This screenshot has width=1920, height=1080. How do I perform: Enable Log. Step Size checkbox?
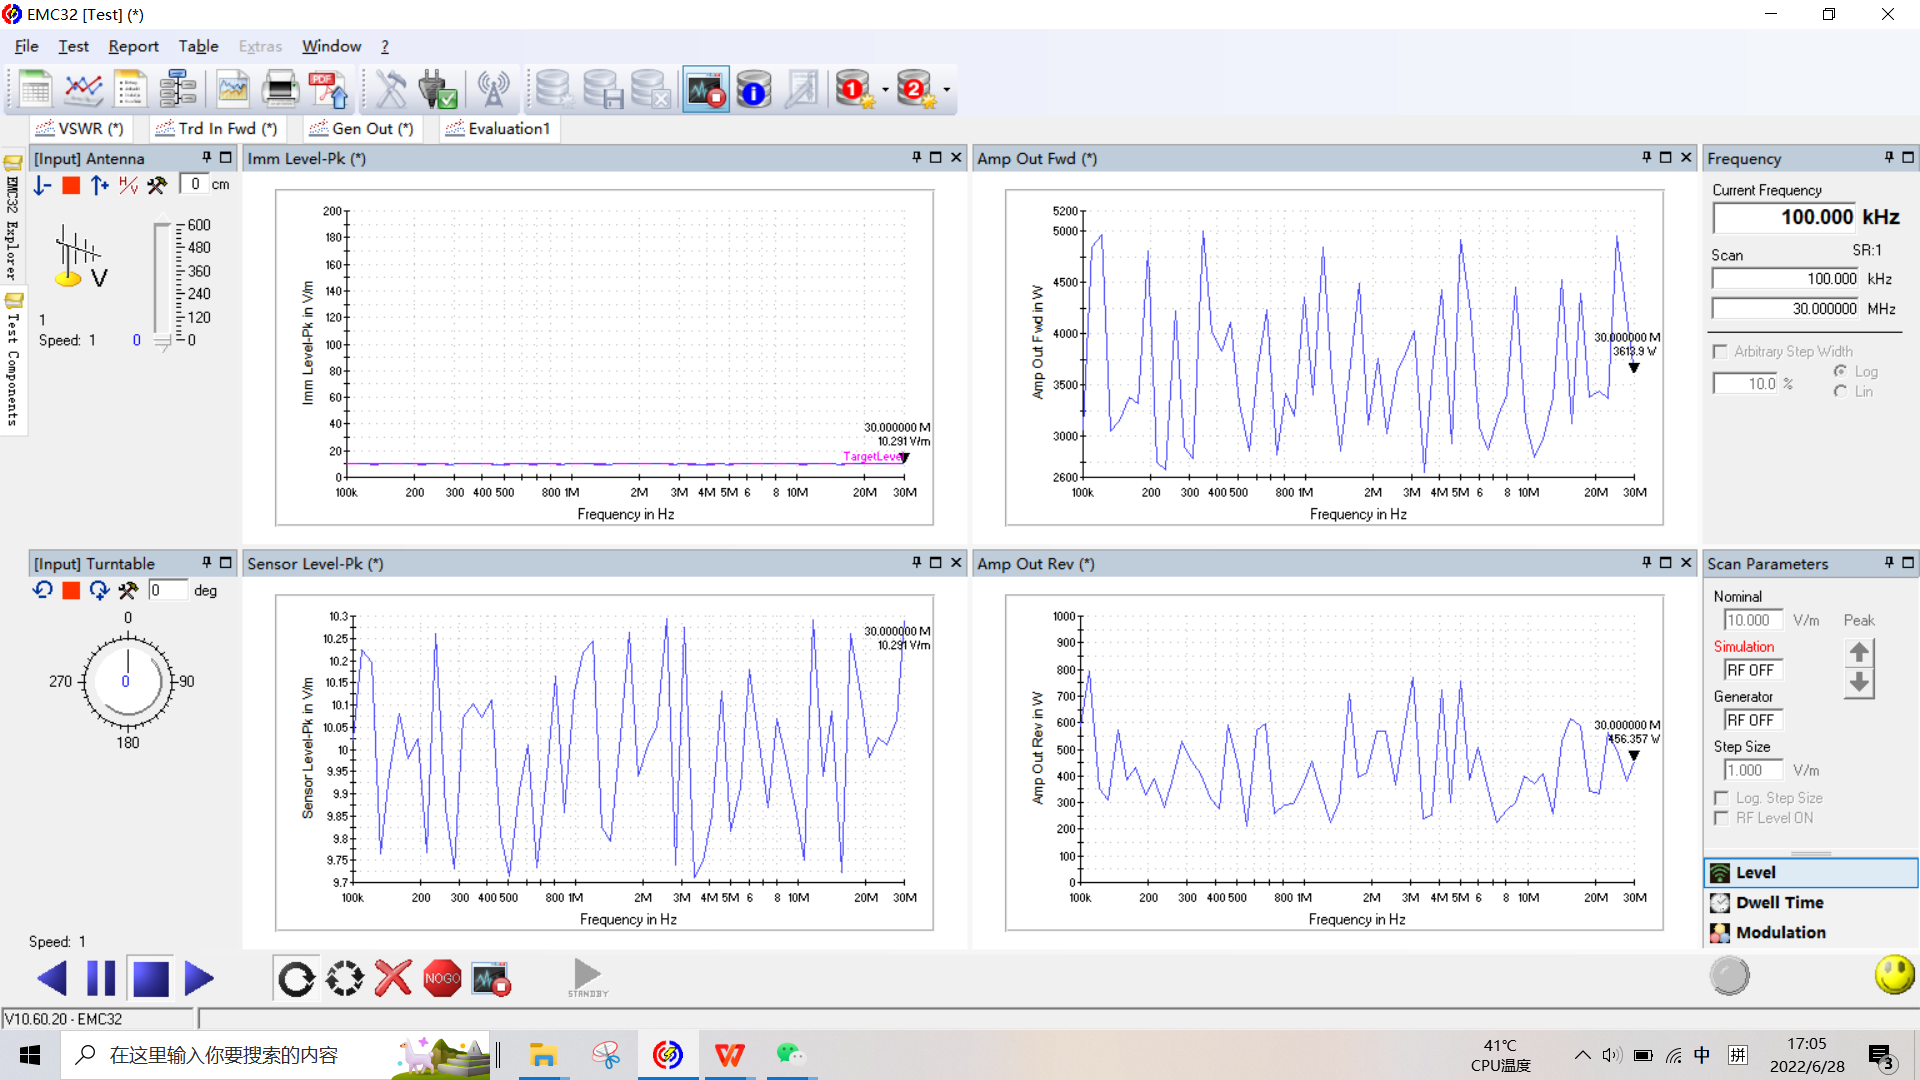(x=1721, y=798)
